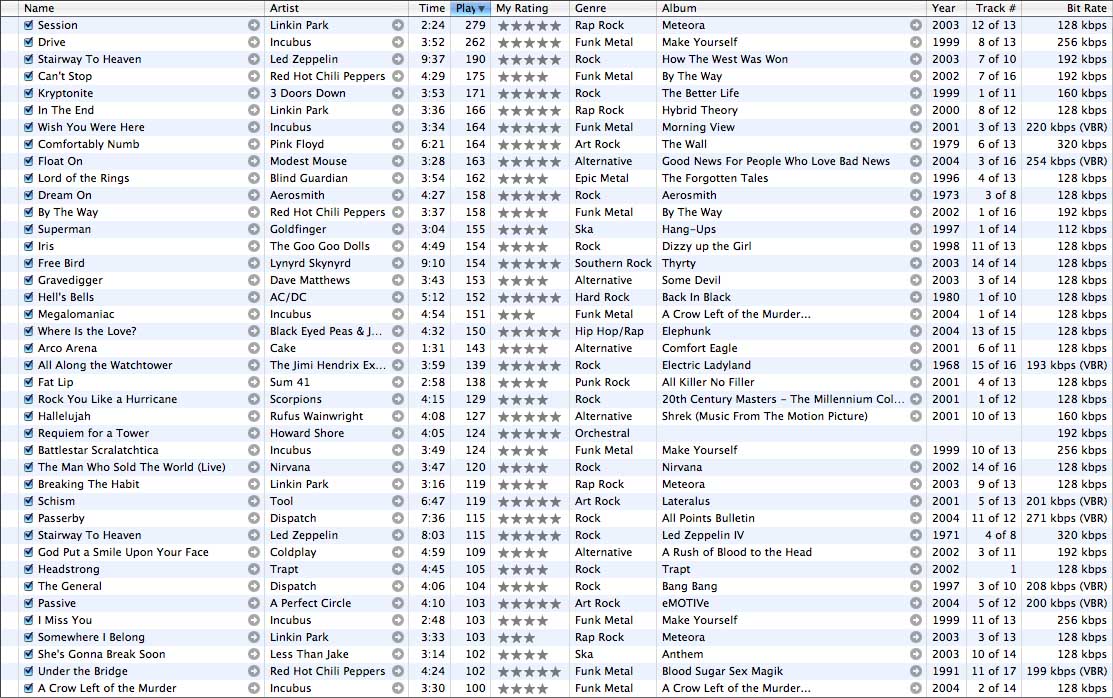Select the song God Put a Smile Upon Your Face

coord(123,552)
